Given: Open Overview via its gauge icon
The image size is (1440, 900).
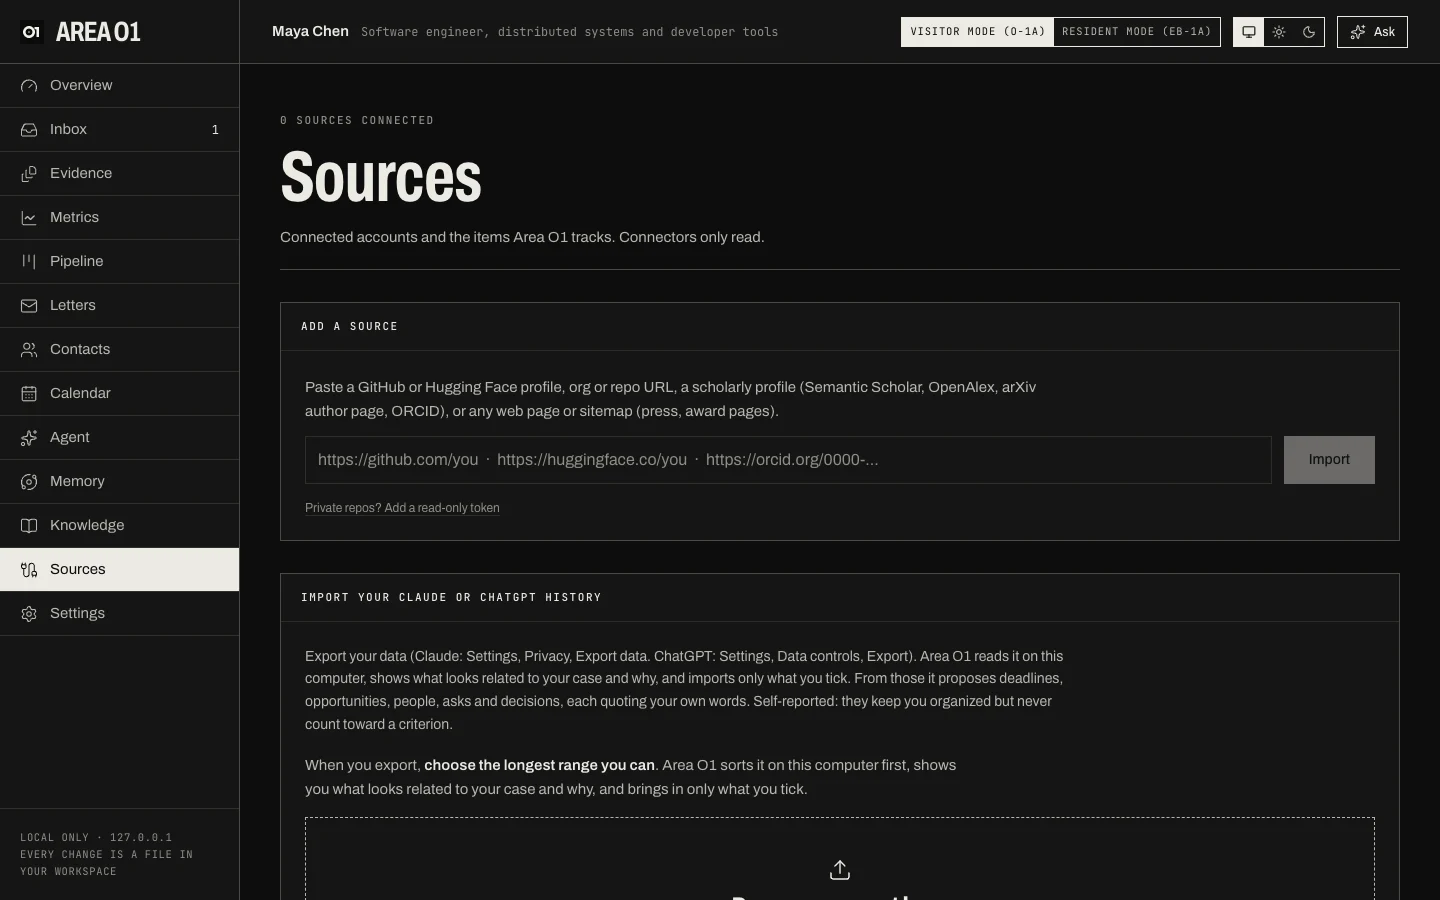Looking at the screenshot, I should coord(29,86).
